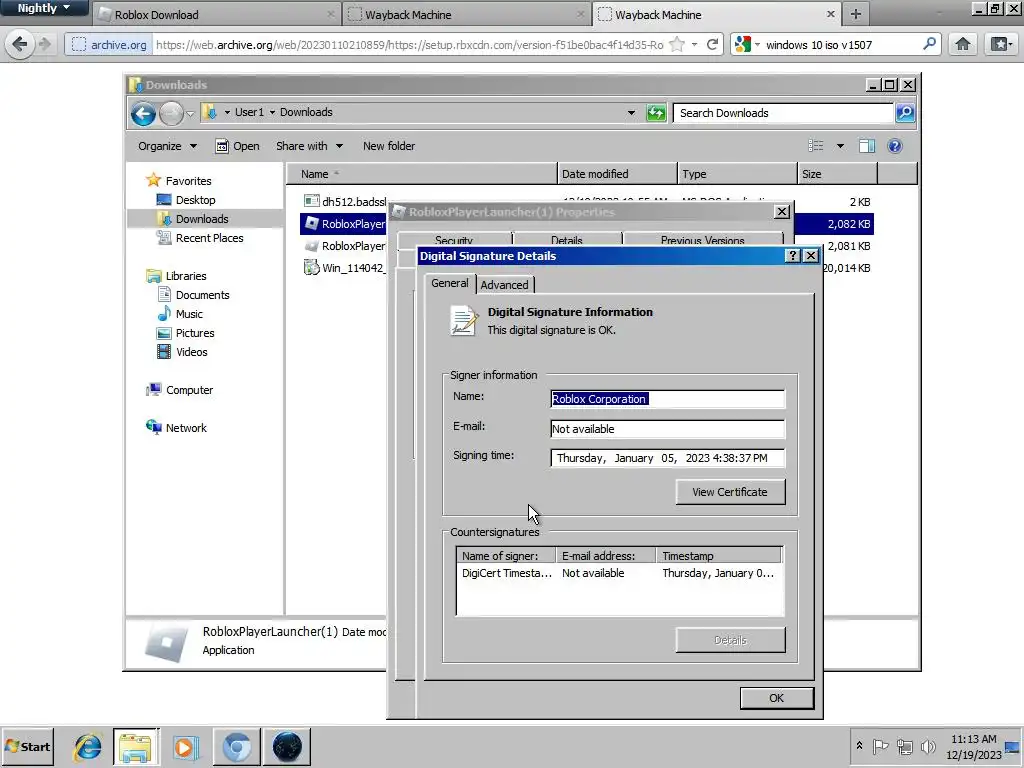Switch to the first Wayback Machine tab
The width and height of the screenshot is (1024, 768).
coord(466,14)
